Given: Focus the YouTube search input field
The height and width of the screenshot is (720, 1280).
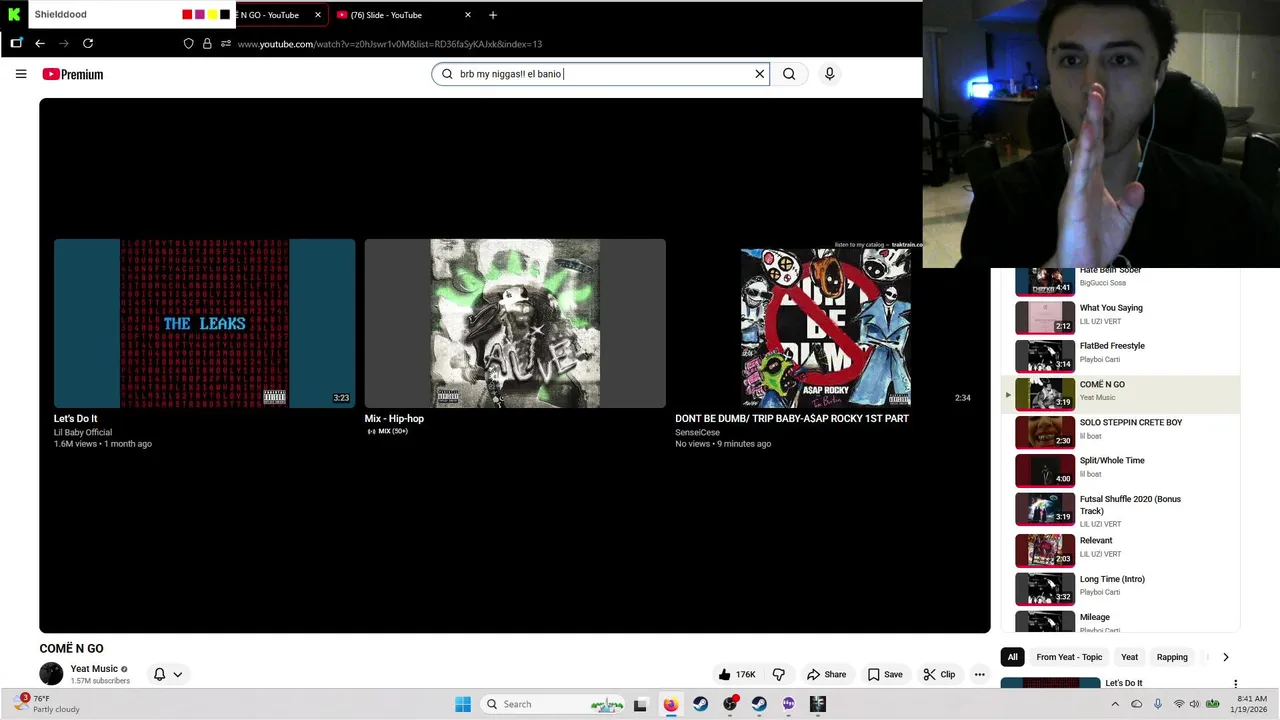Looking at the screenshot, I should 600,74.
